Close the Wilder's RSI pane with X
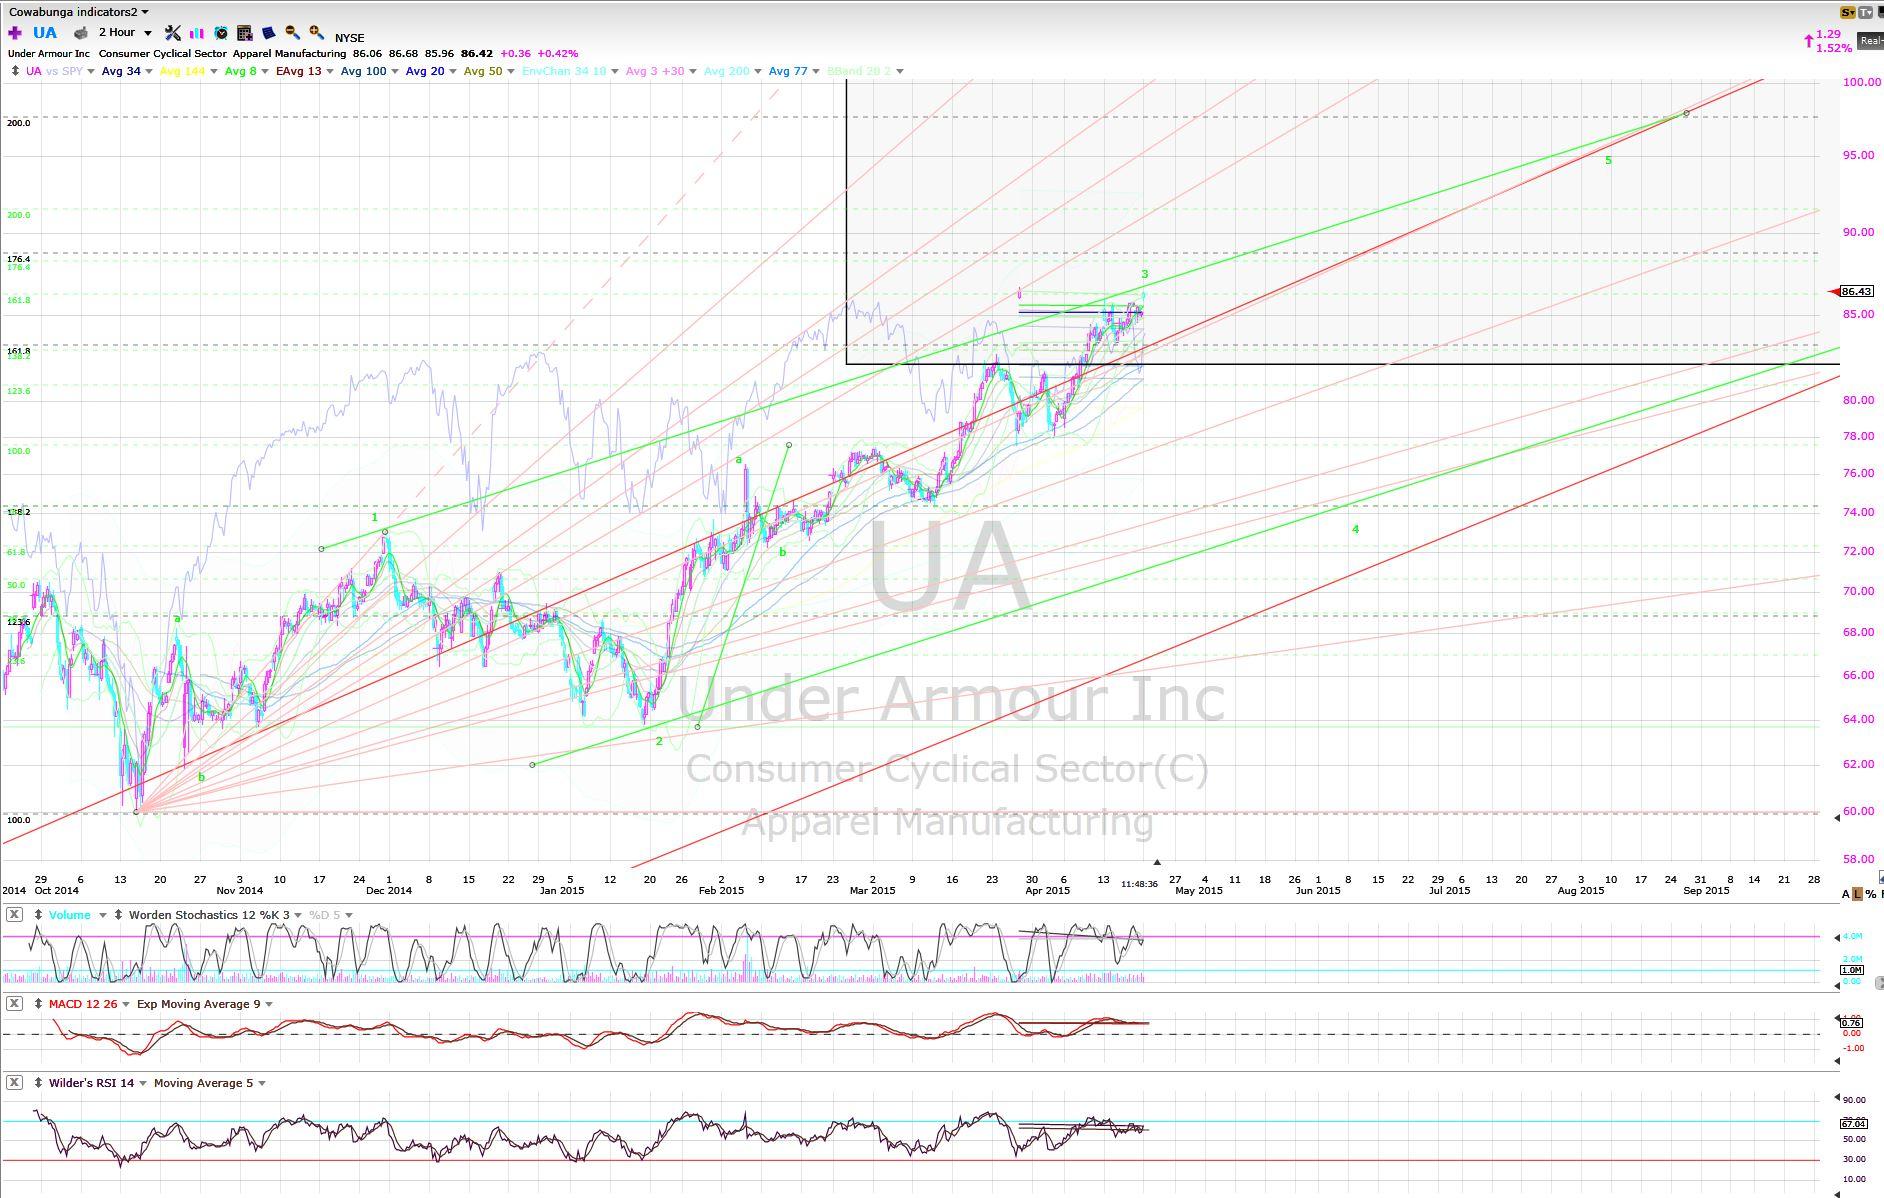The width and height of the screenshot is (1884, 1198). 14,1083
